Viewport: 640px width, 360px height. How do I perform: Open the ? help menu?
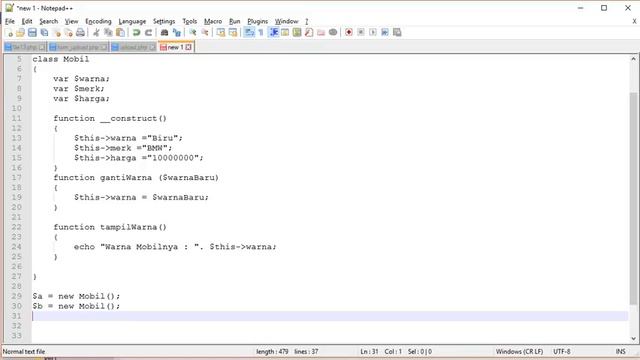pyautogui.click(x=307, y=21)
